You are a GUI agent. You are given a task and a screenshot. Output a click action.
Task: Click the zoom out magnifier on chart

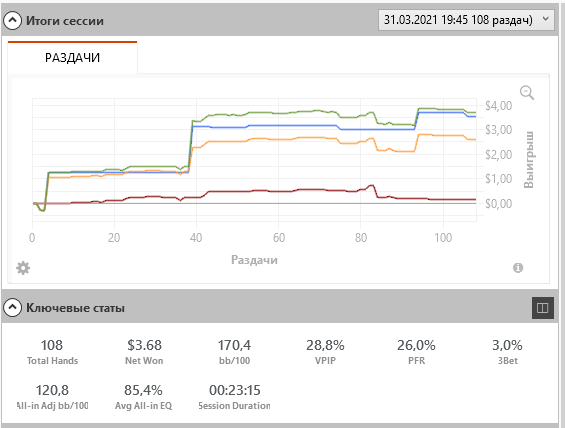pyautogui.click(x=527, y=93)
